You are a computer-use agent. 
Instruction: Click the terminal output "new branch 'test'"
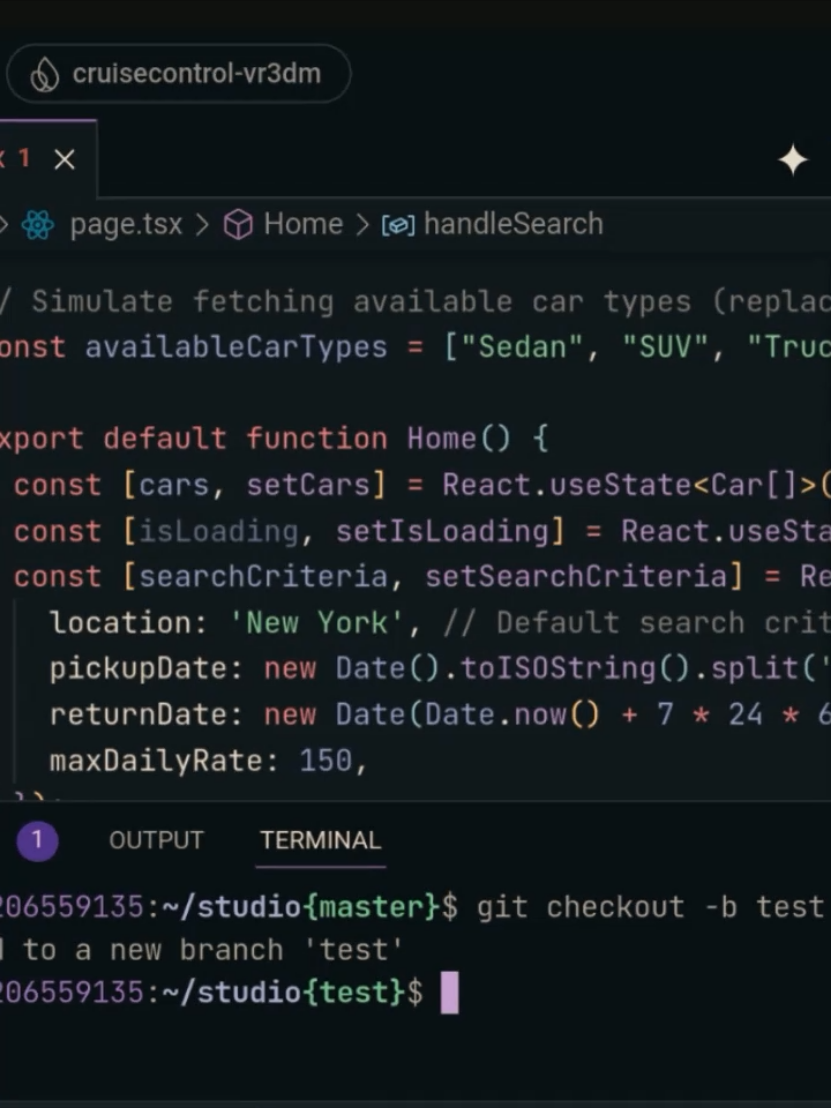point(256,950)
